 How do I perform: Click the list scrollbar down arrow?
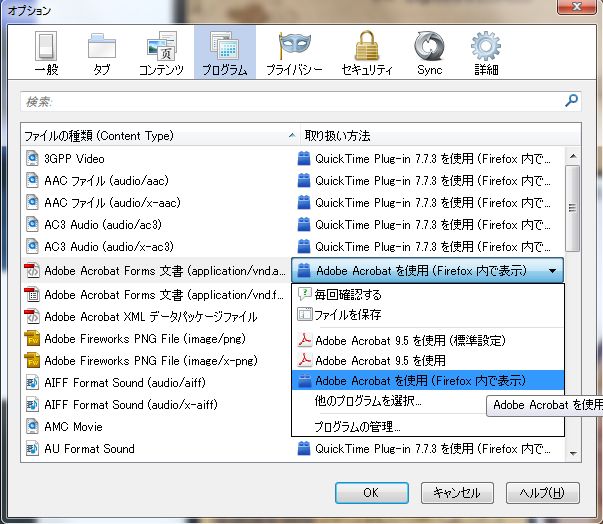point(573,453)
